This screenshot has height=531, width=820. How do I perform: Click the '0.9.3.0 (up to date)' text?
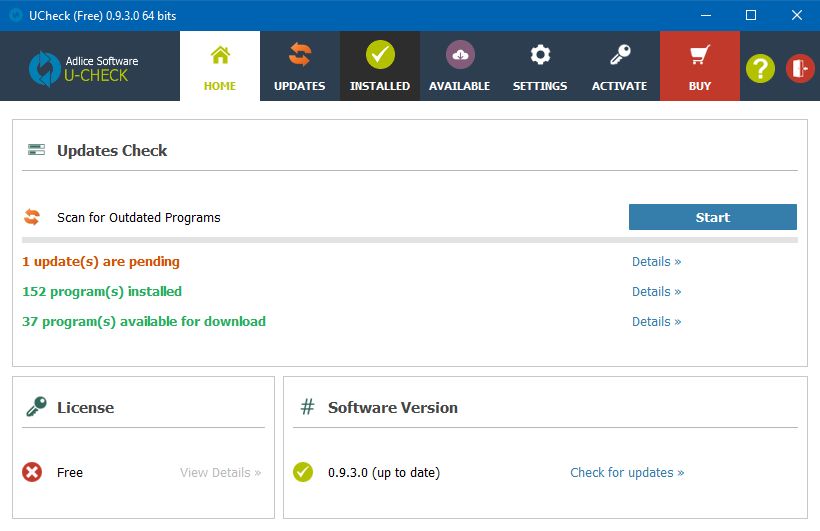(384, 472)
